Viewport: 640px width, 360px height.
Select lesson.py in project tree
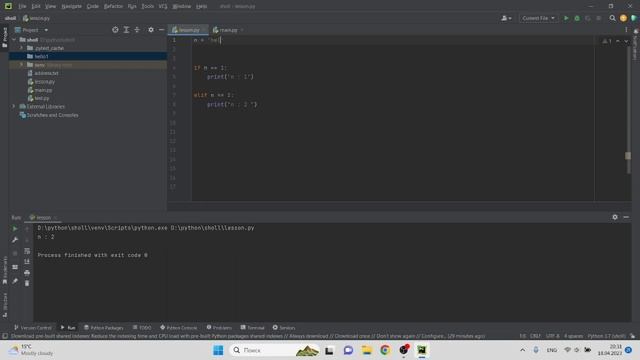coord(44,82)
